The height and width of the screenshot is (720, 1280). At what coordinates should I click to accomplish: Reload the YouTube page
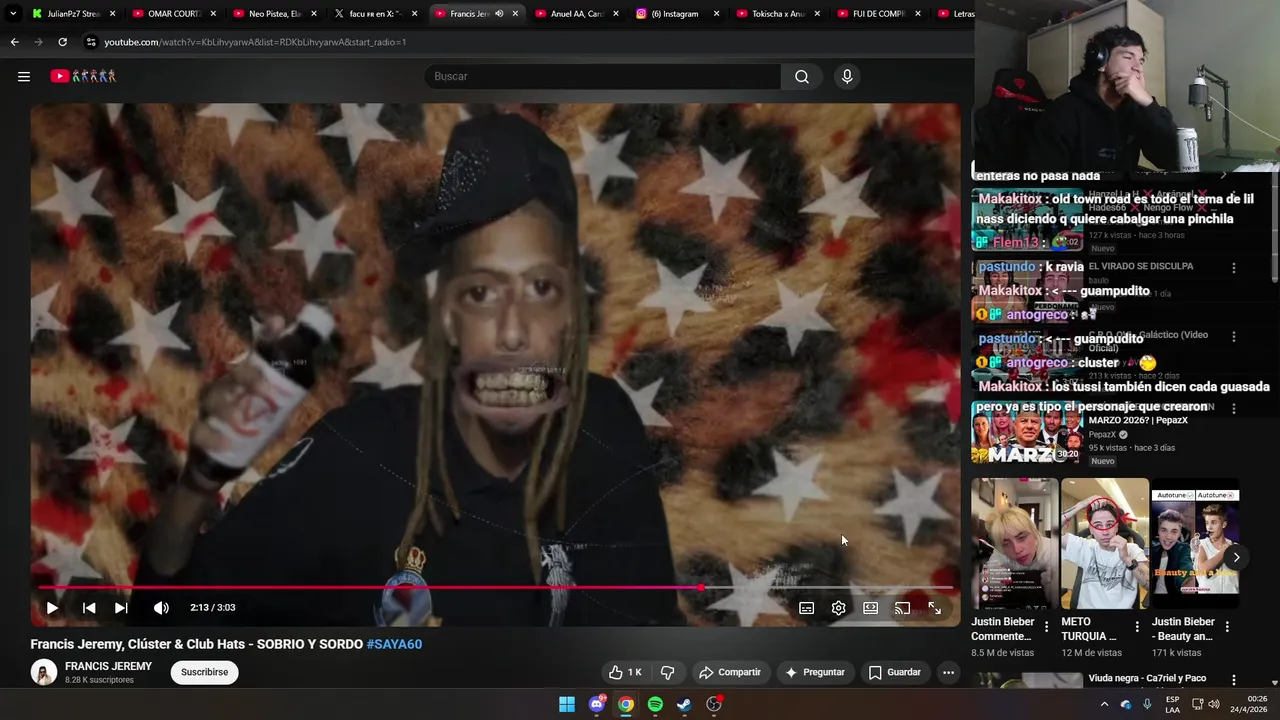click(x=62, y=42)
